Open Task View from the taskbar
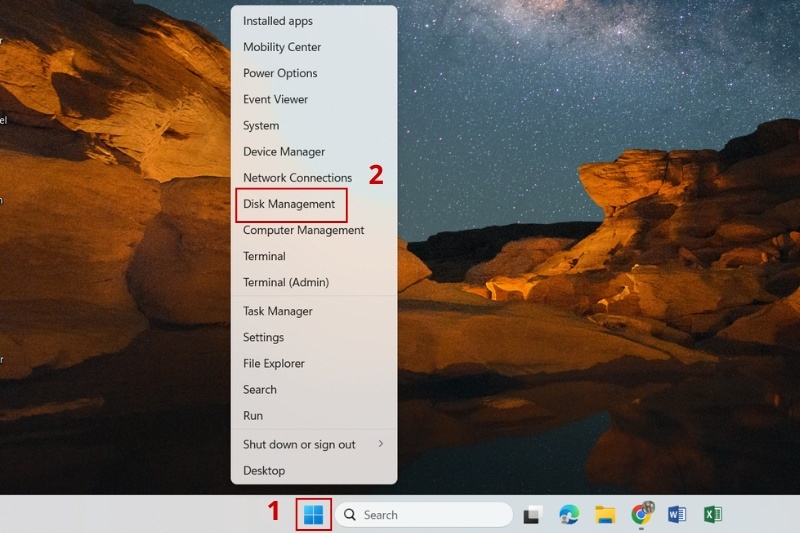The width and height of the screenshot is (800, 533). [x=533, y=515]
